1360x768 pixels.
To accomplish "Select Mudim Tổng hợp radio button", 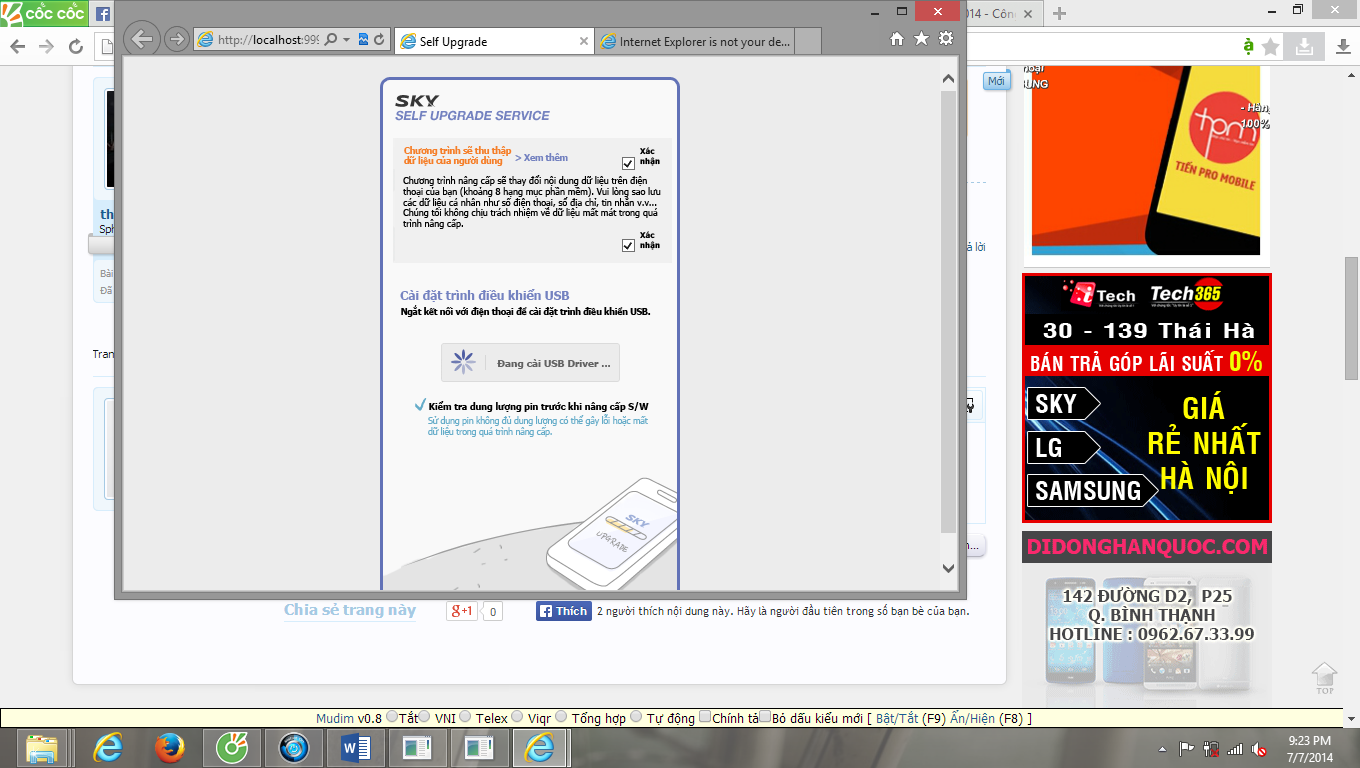I will (x=561, y=717).
